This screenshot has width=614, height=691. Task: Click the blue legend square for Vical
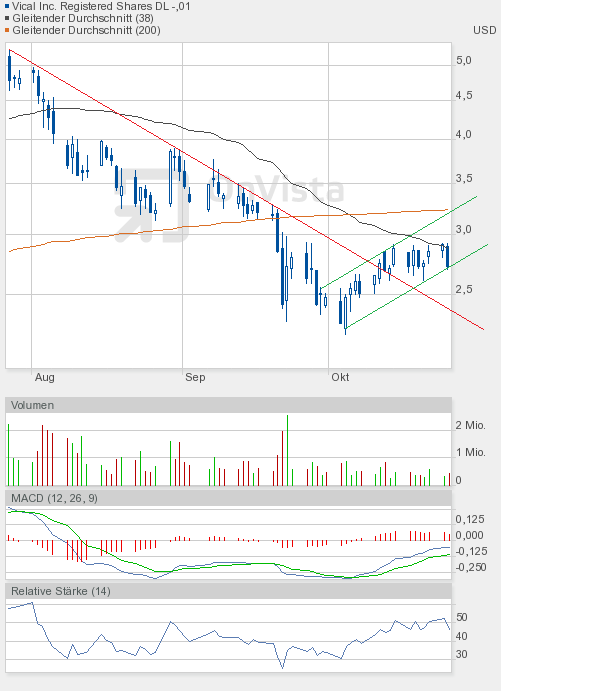[x=7, y=6]
